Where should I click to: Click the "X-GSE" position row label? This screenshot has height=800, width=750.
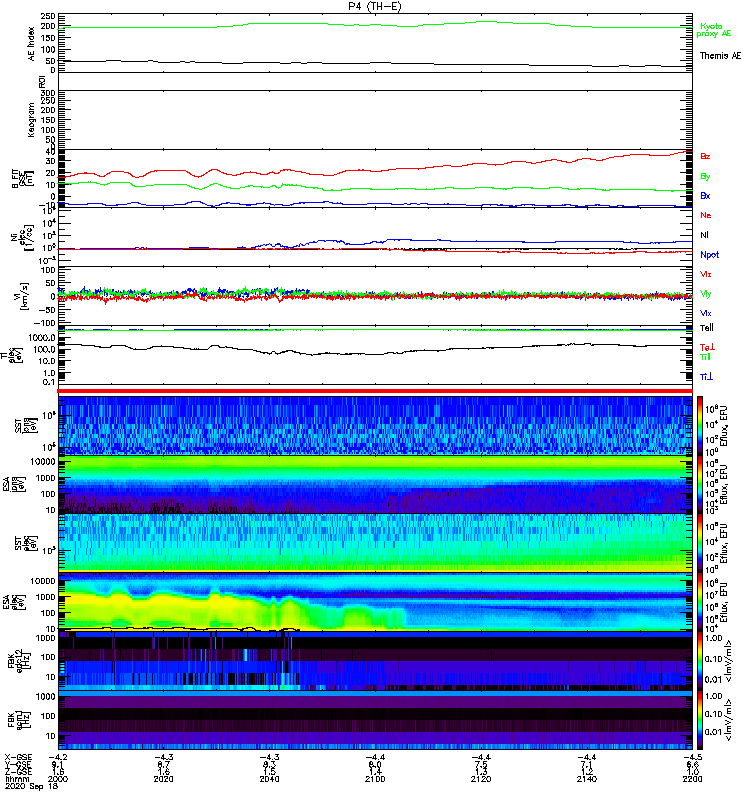(18, 757)
